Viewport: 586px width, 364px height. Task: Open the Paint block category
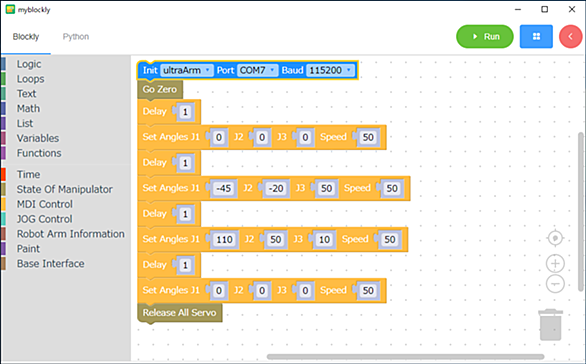[x=28, y=249]
